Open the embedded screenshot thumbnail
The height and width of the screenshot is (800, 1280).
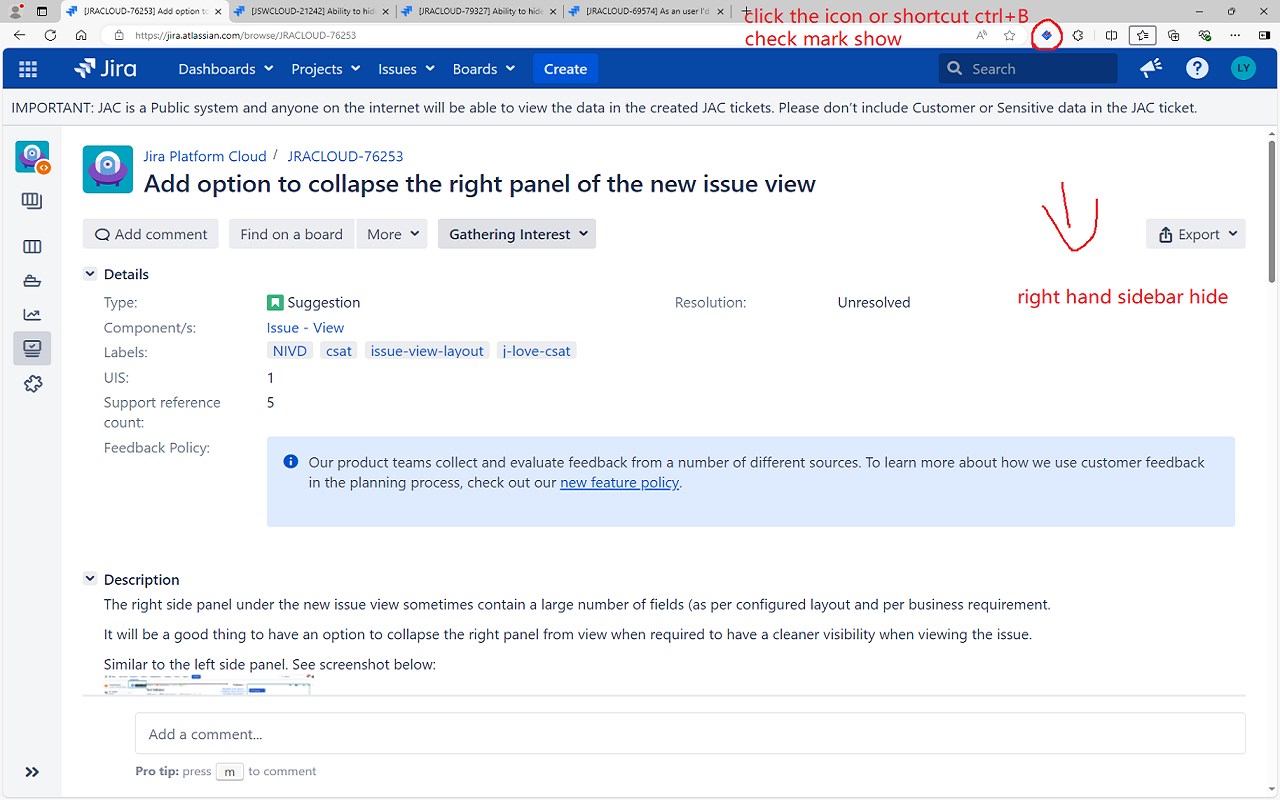coord(208,685)
